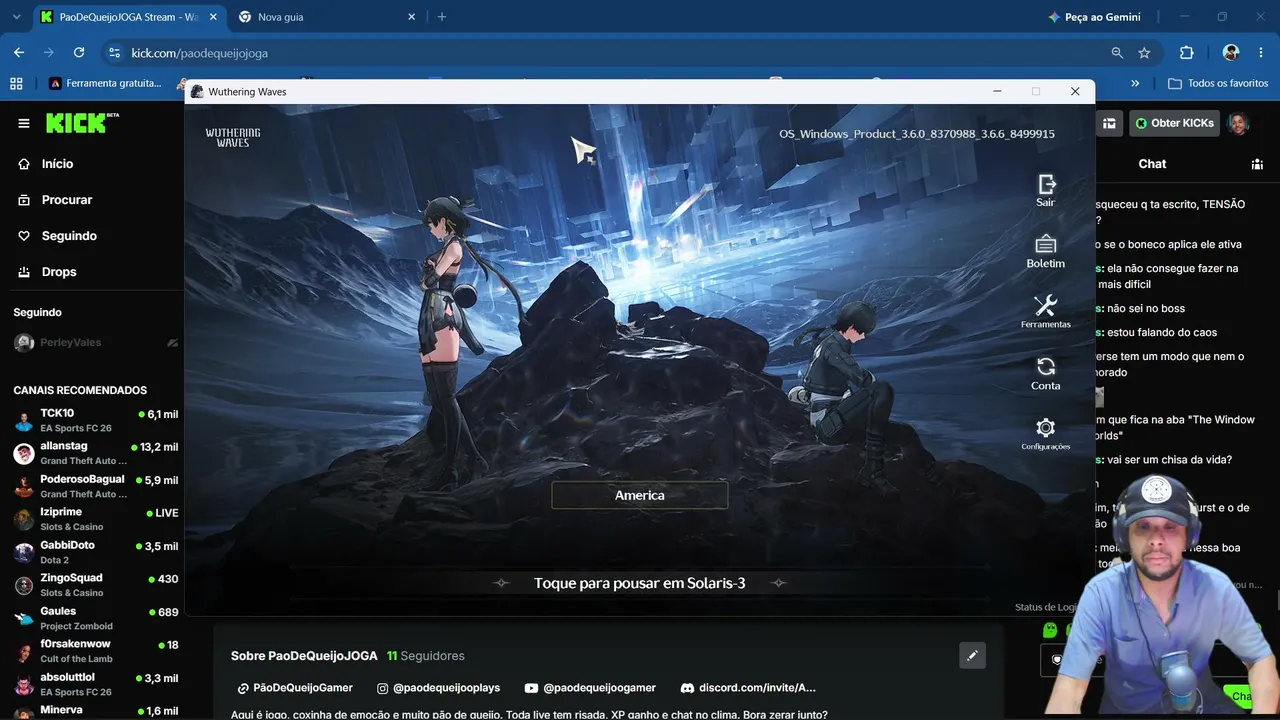Click the kick.com address bar
1280x720 pixels.
600,53
